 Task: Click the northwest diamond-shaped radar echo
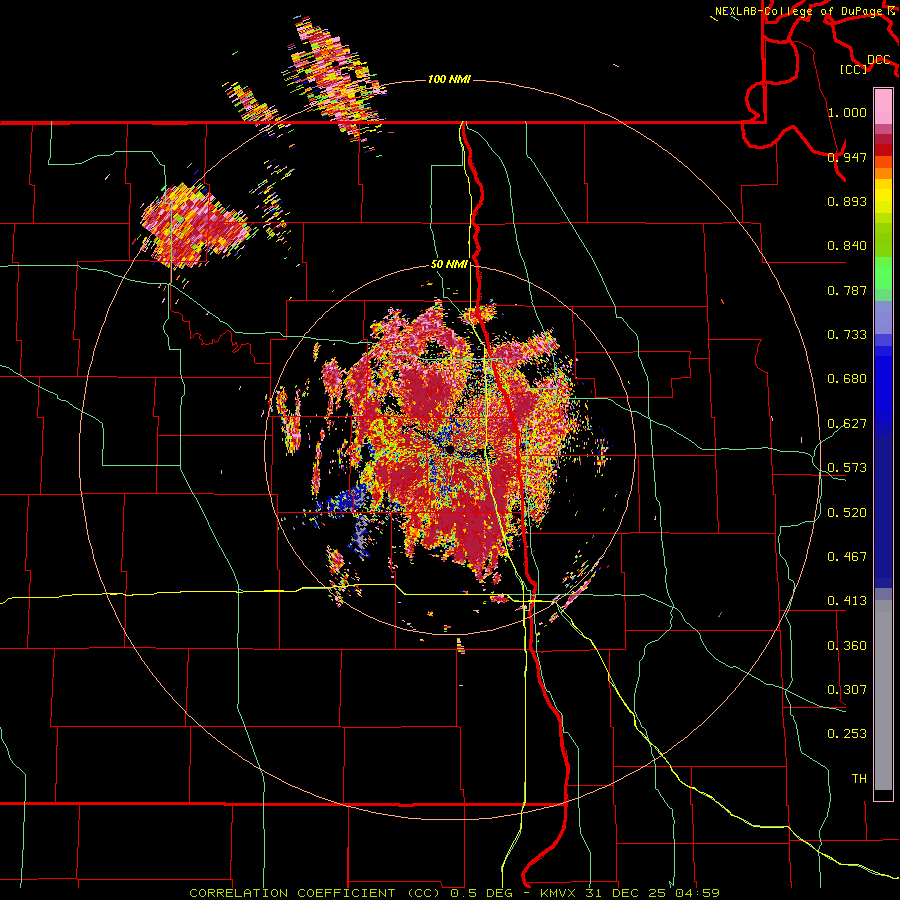(194, 225)
